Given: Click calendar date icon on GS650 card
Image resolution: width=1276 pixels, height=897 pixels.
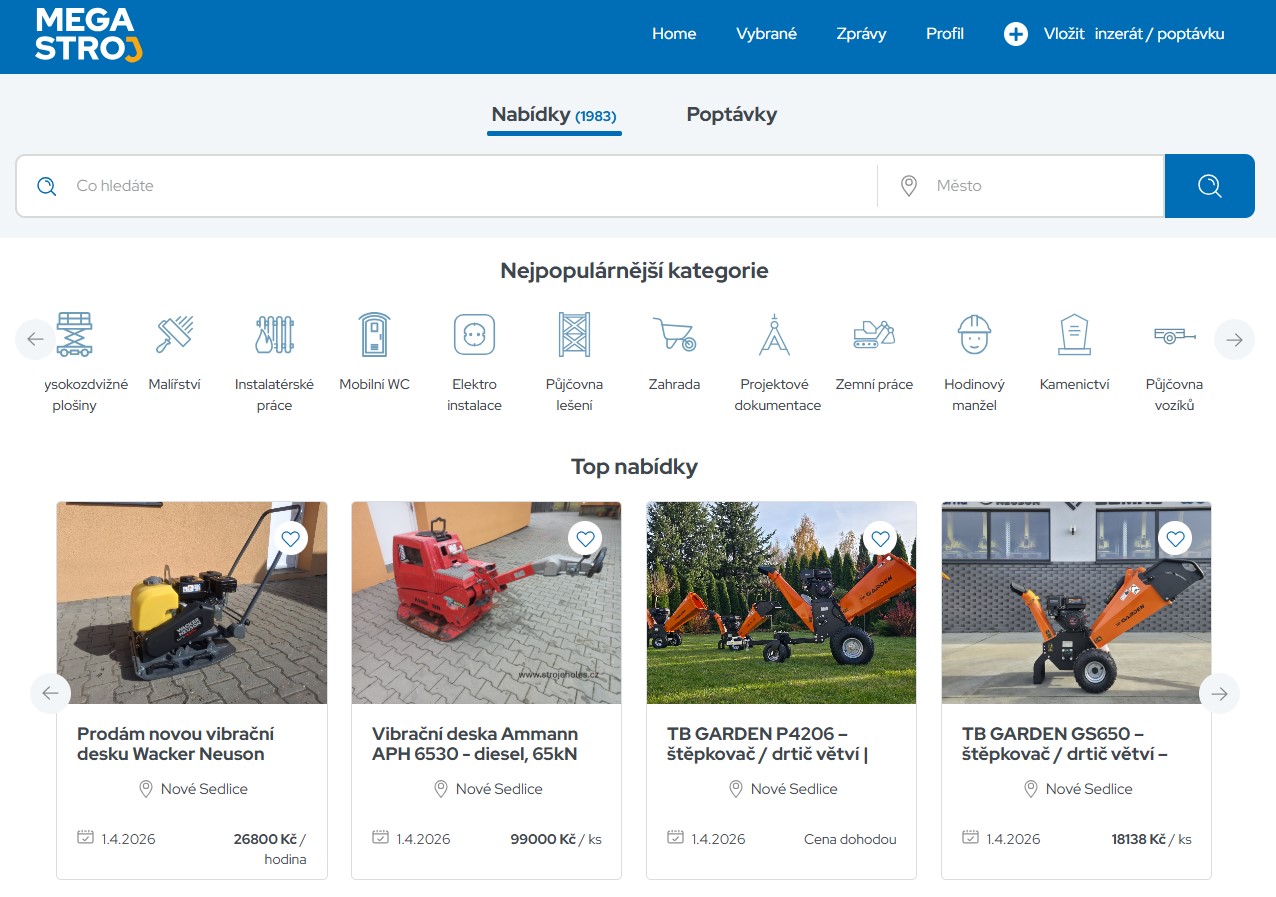Looking at the screenshot, I should [x=970, y=837].
